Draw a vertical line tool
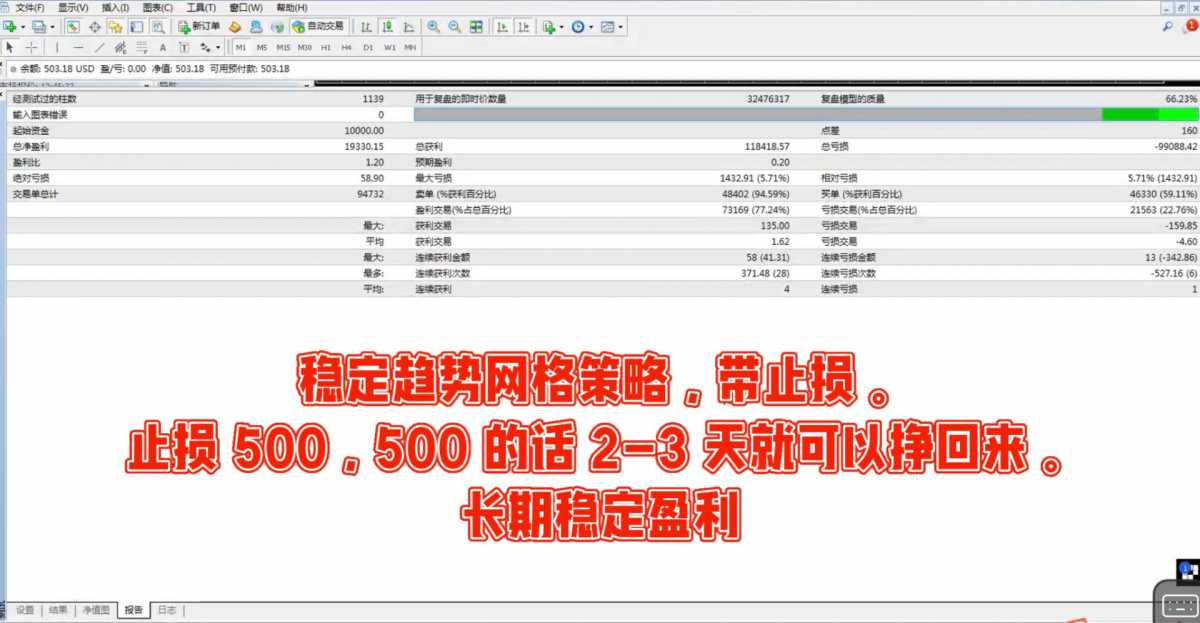The width and height of the screenshot is (1200, 623). click(57, 47)
